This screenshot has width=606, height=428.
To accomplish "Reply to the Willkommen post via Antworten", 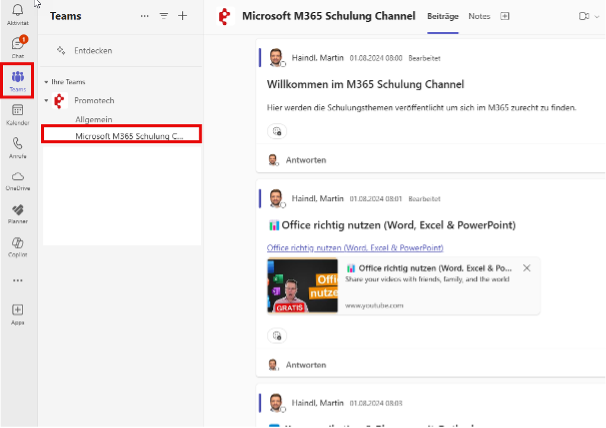I will [x=306, y=160].
